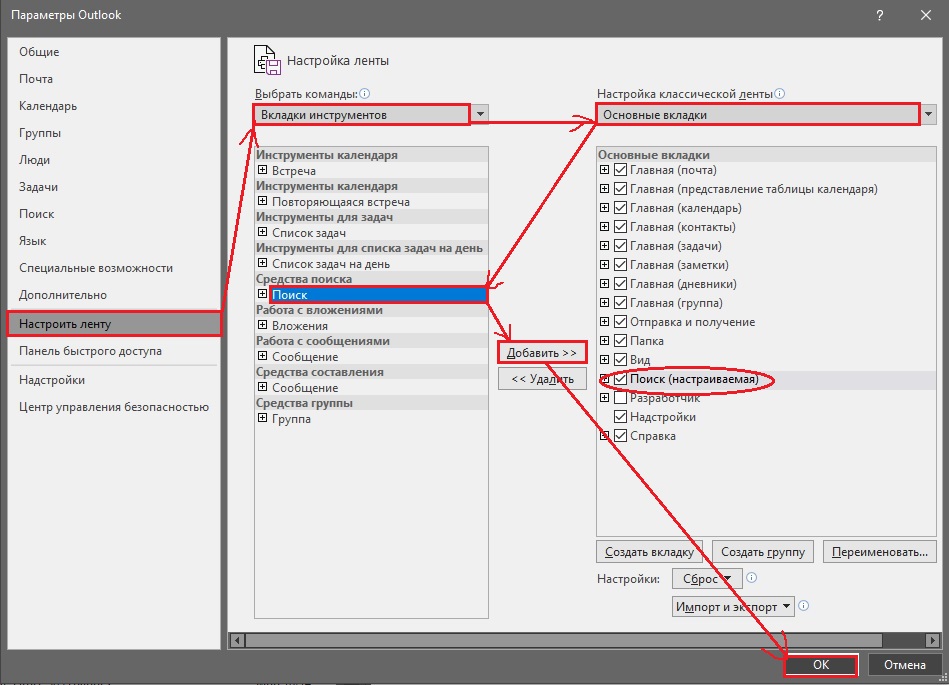Expand the Вложения node

pyautogui.click(x=263, y=325)
